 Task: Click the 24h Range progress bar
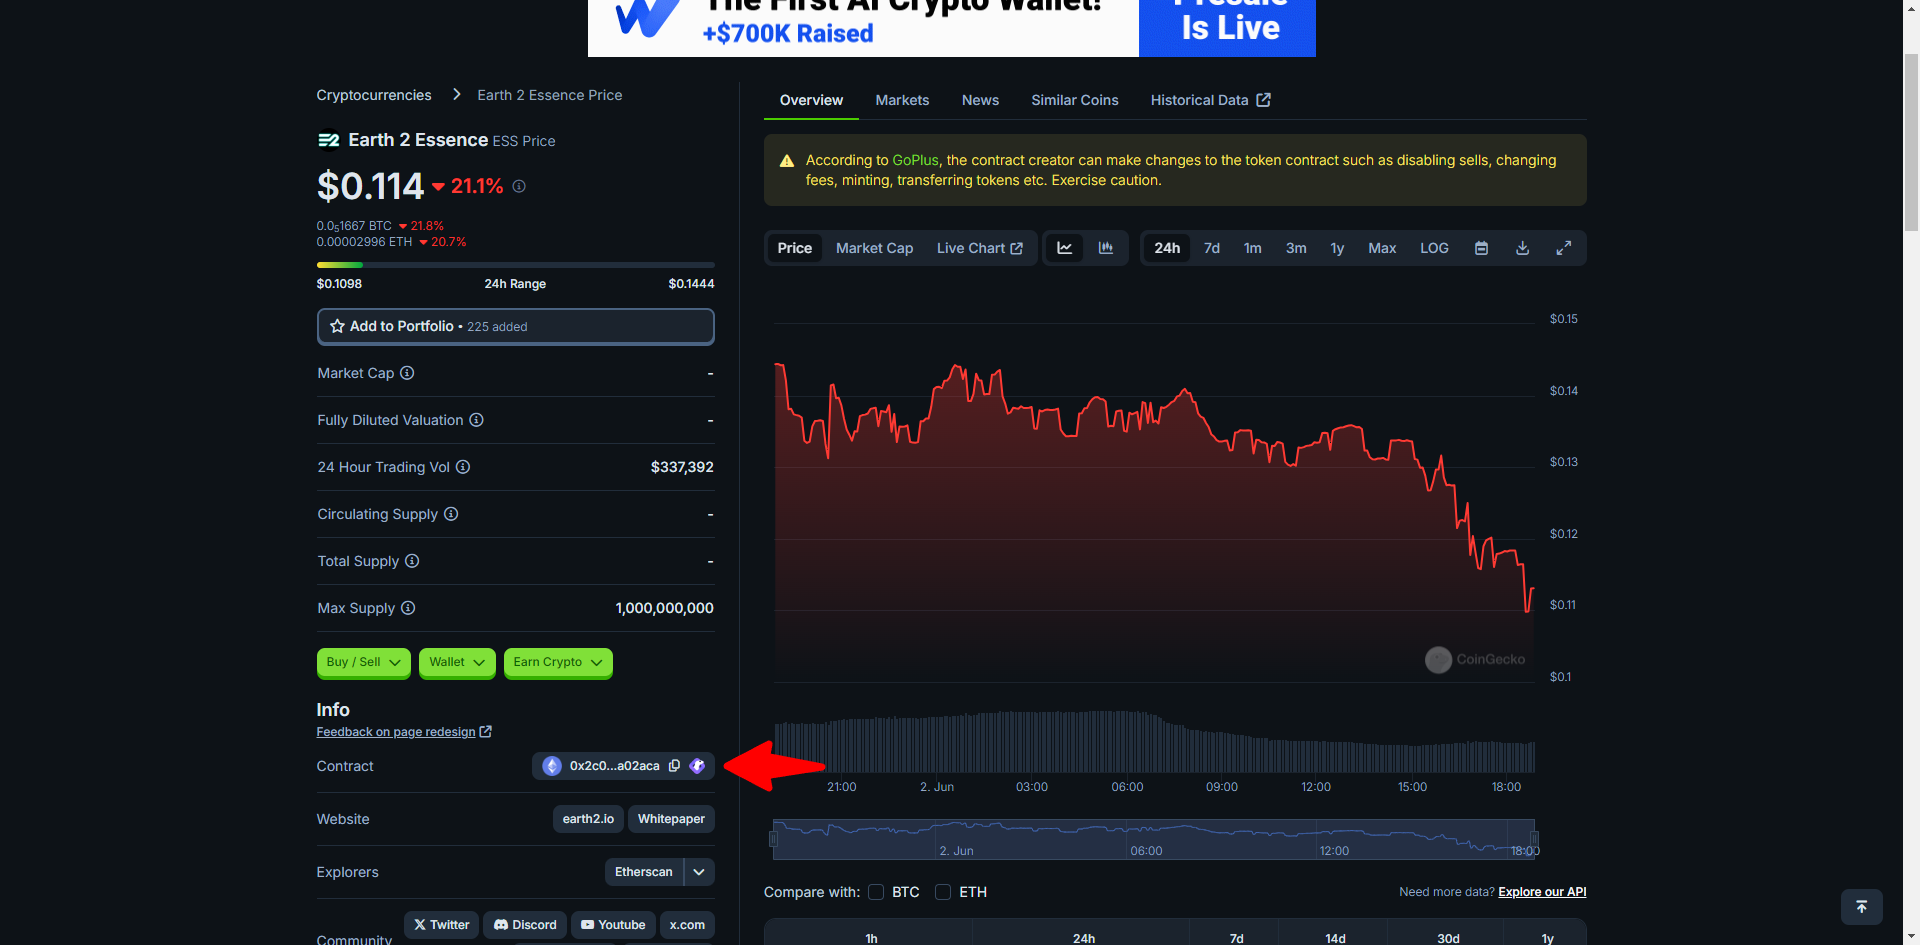[x=516, y=265]
